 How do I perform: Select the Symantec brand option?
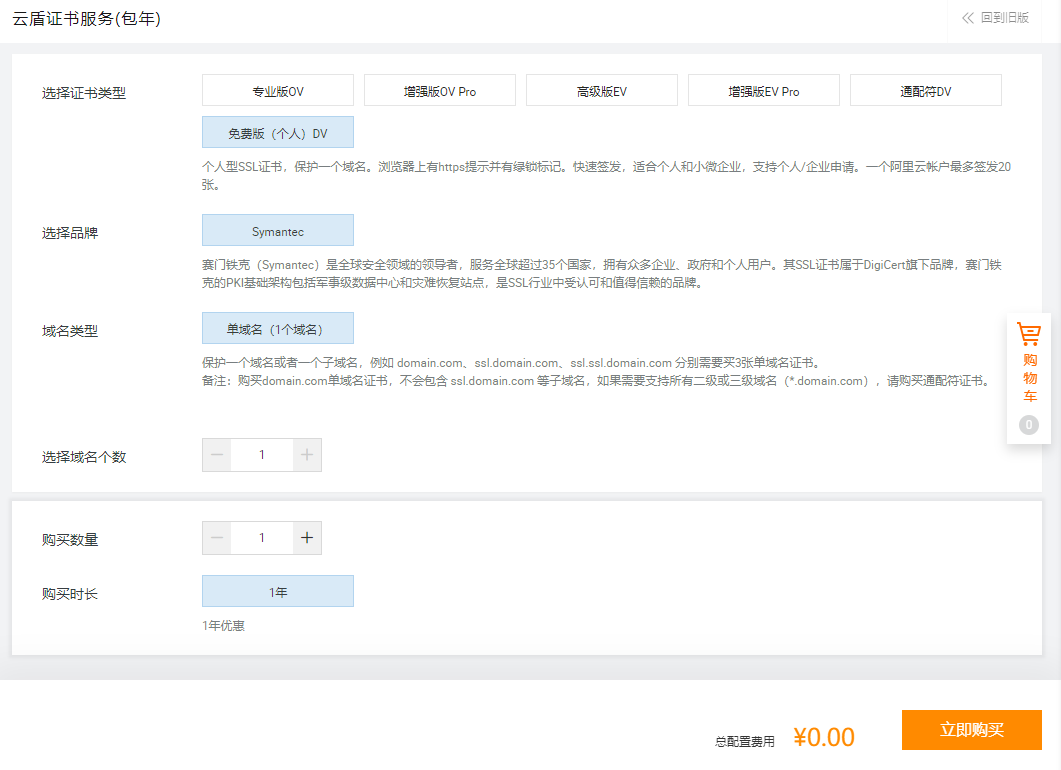coord(278,230)
